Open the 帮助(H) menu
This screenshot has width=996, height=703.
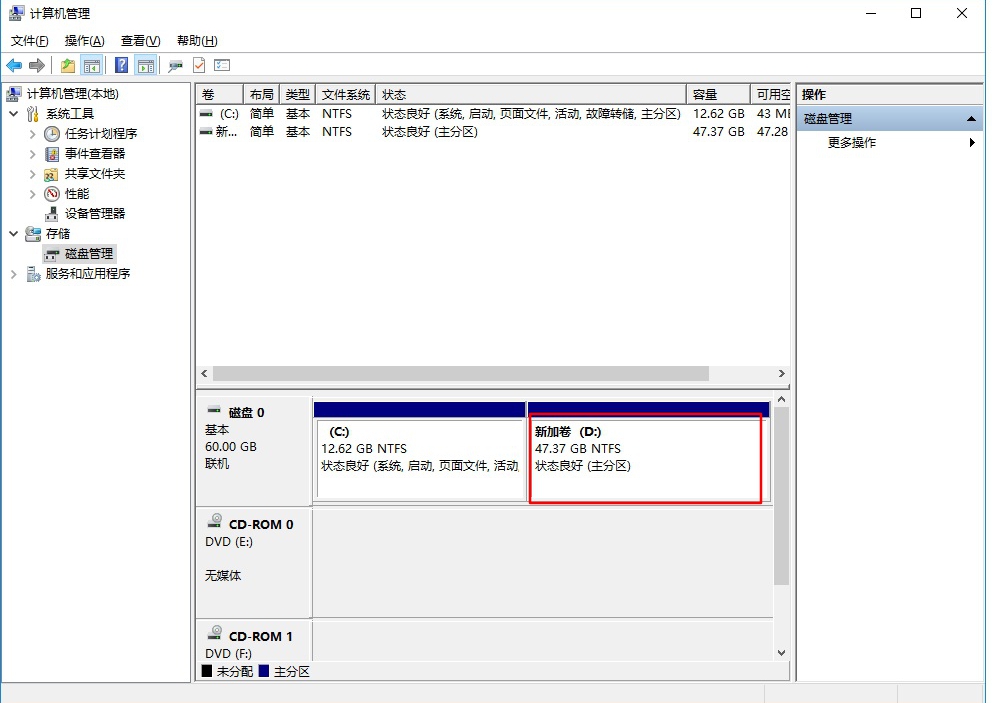pos(197,41)
